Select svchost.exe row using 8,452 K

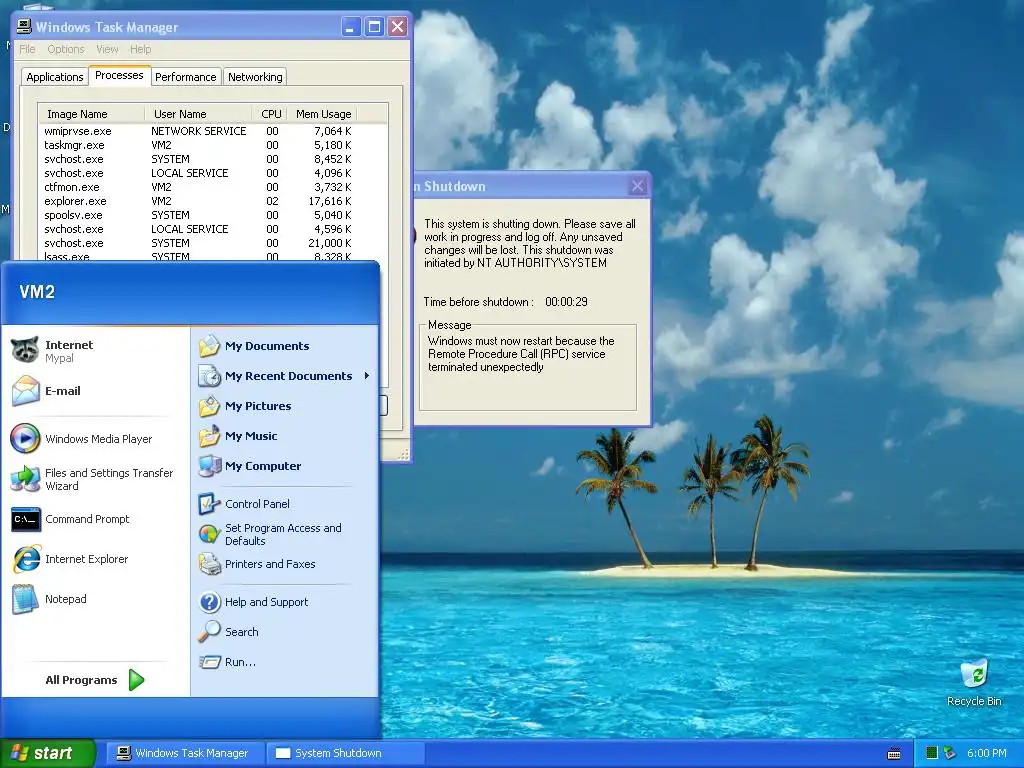[x=213, y=159]
